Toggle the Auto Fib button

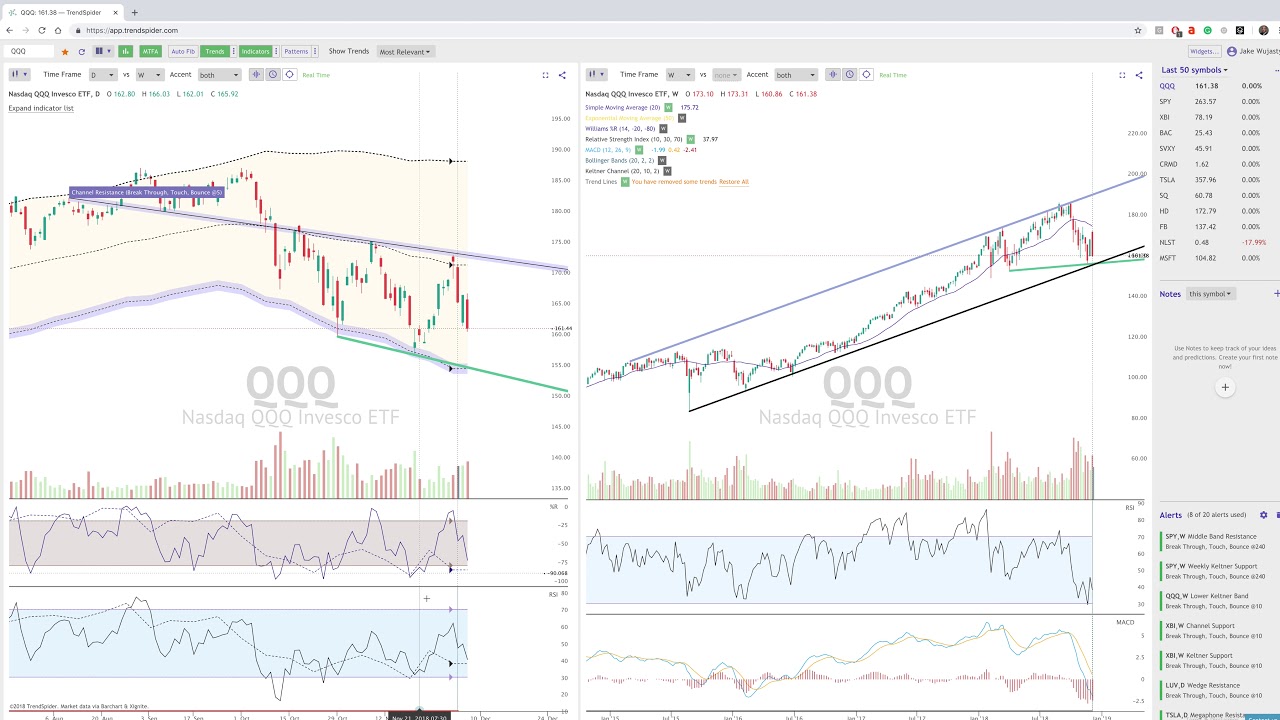tap(183, 51)
